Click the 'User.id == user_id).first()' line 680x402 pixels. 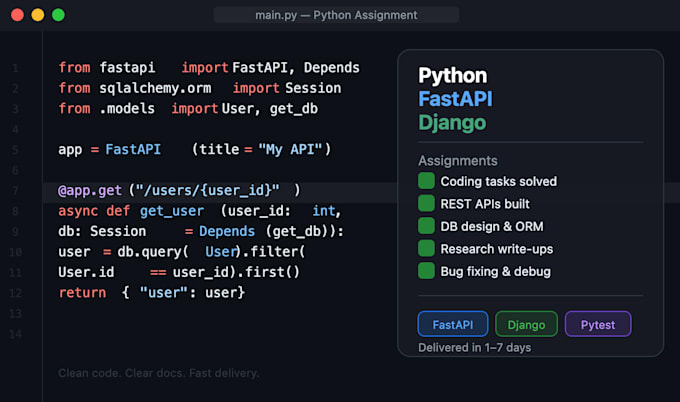click(x=179, y=272)
